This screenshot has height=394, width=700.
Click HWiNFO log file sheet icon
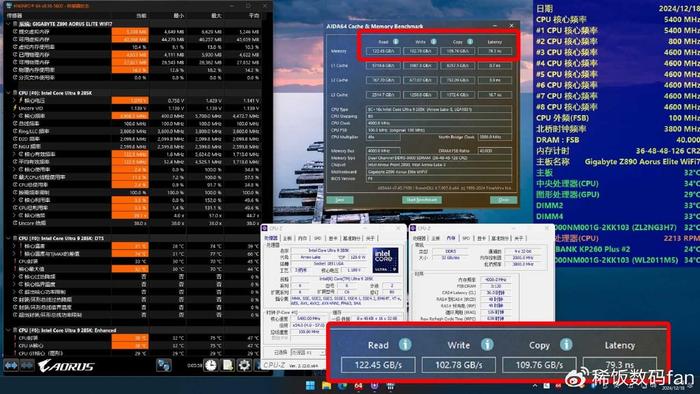click(228, 365)
